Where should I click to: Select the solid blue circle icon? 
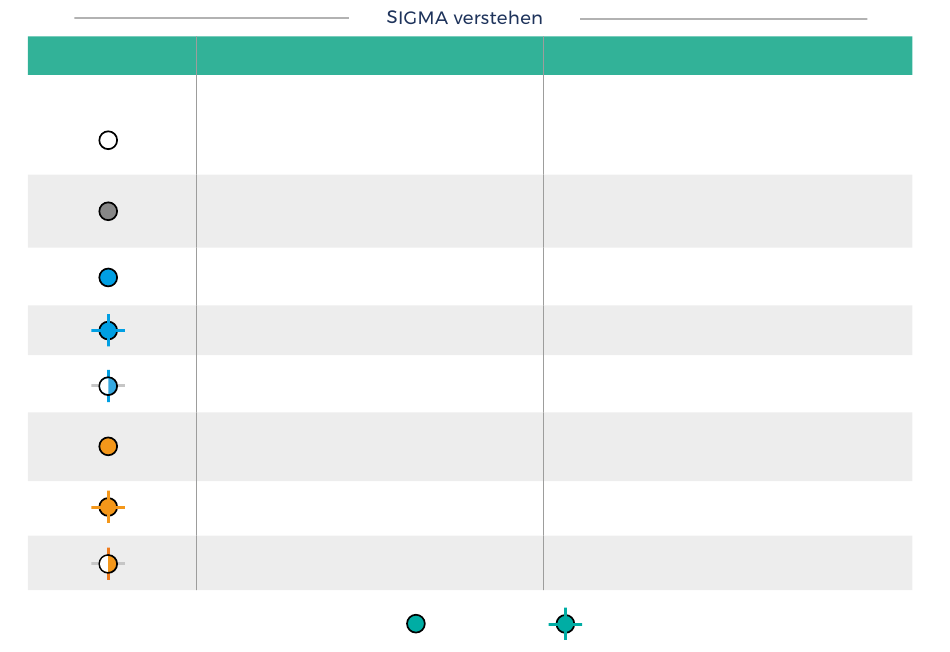coord(108,278)
